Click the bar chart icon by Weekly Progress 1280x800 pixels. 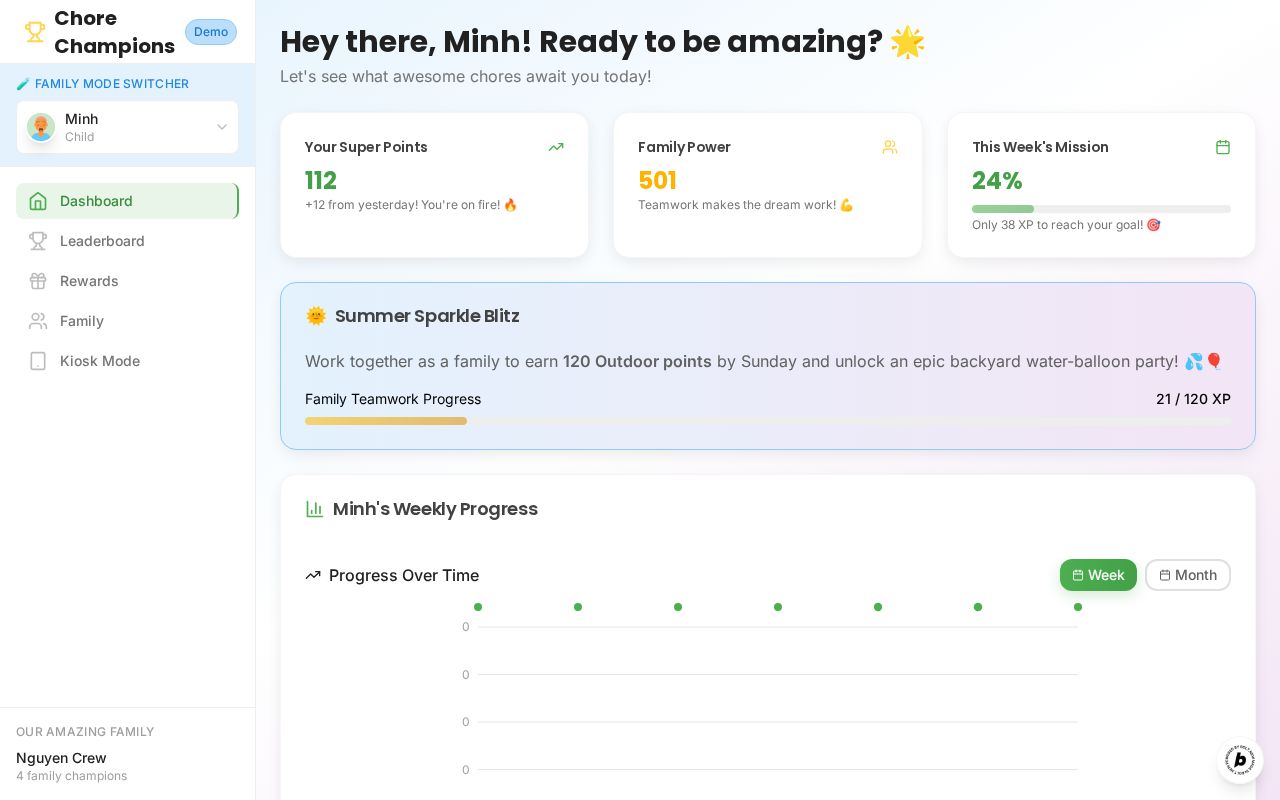point(315,509)
